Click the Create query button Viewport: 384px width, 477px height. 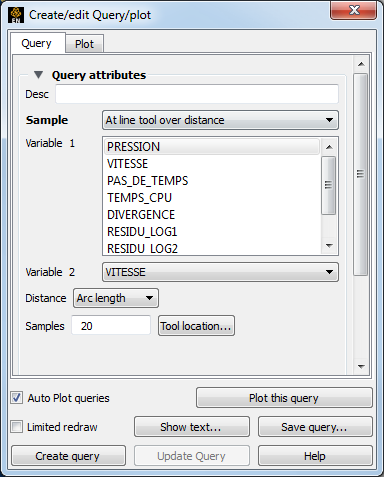[x=68, y=456]
